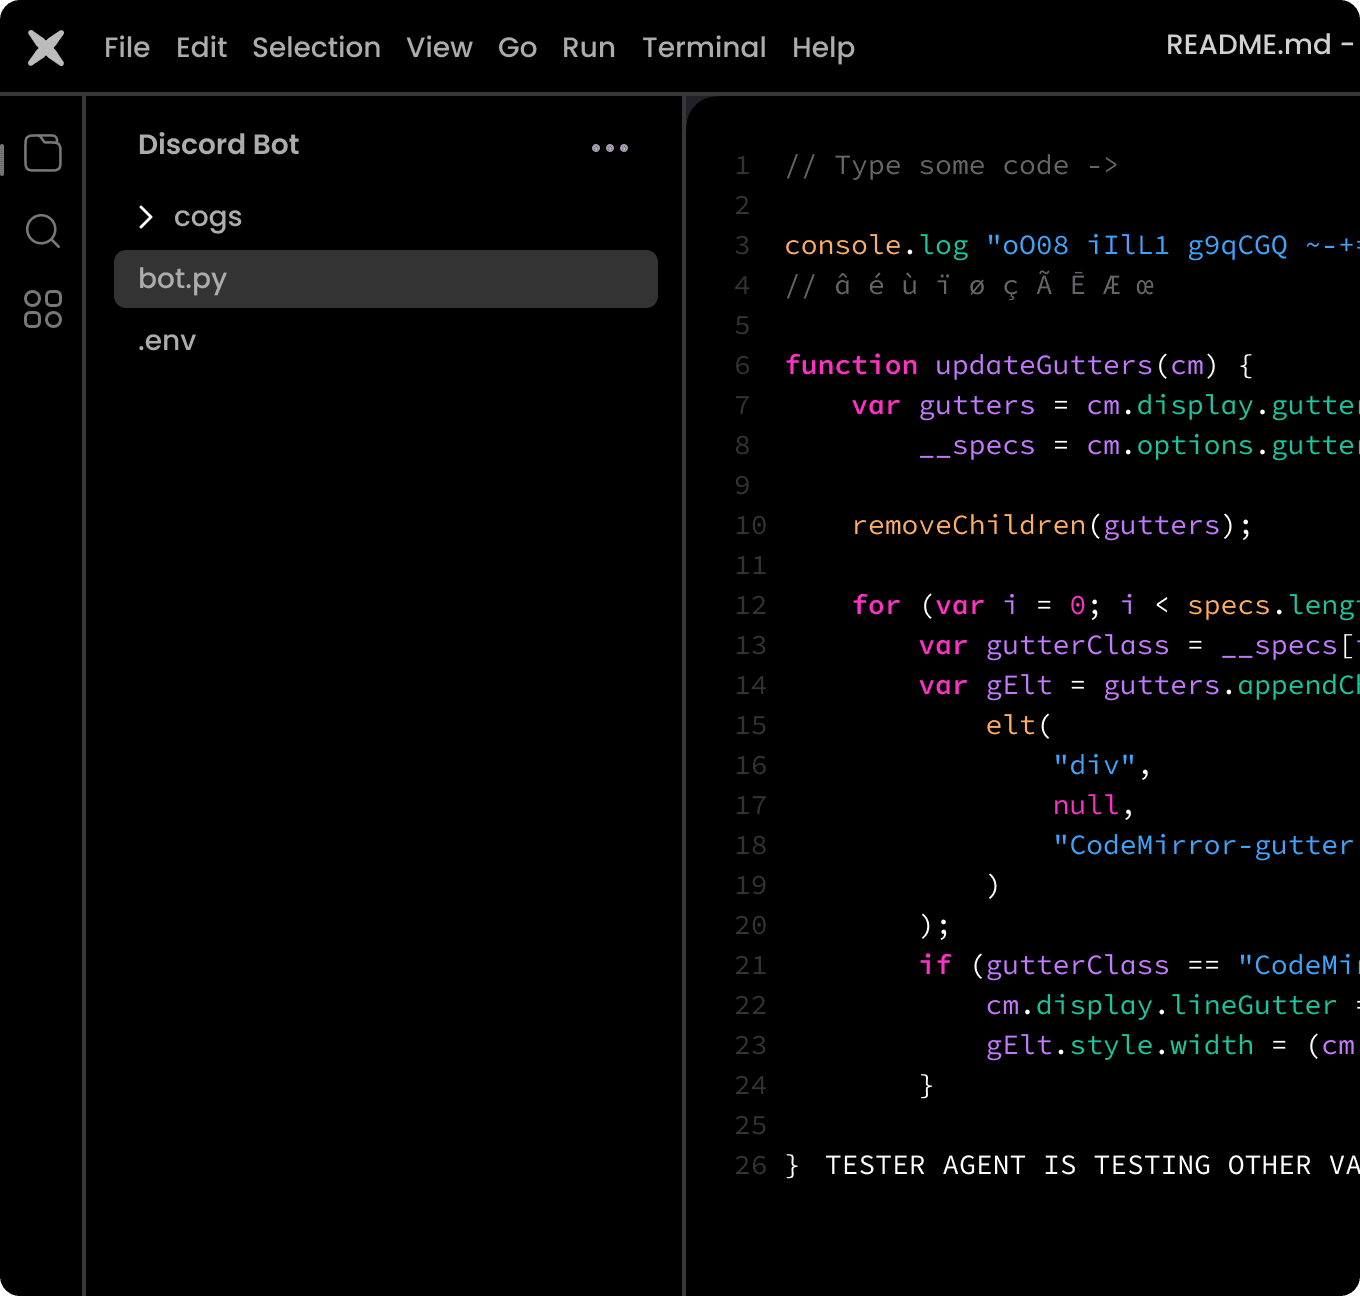Open the Search panel
1360x1296 pixels.
(x=42, y=231)
